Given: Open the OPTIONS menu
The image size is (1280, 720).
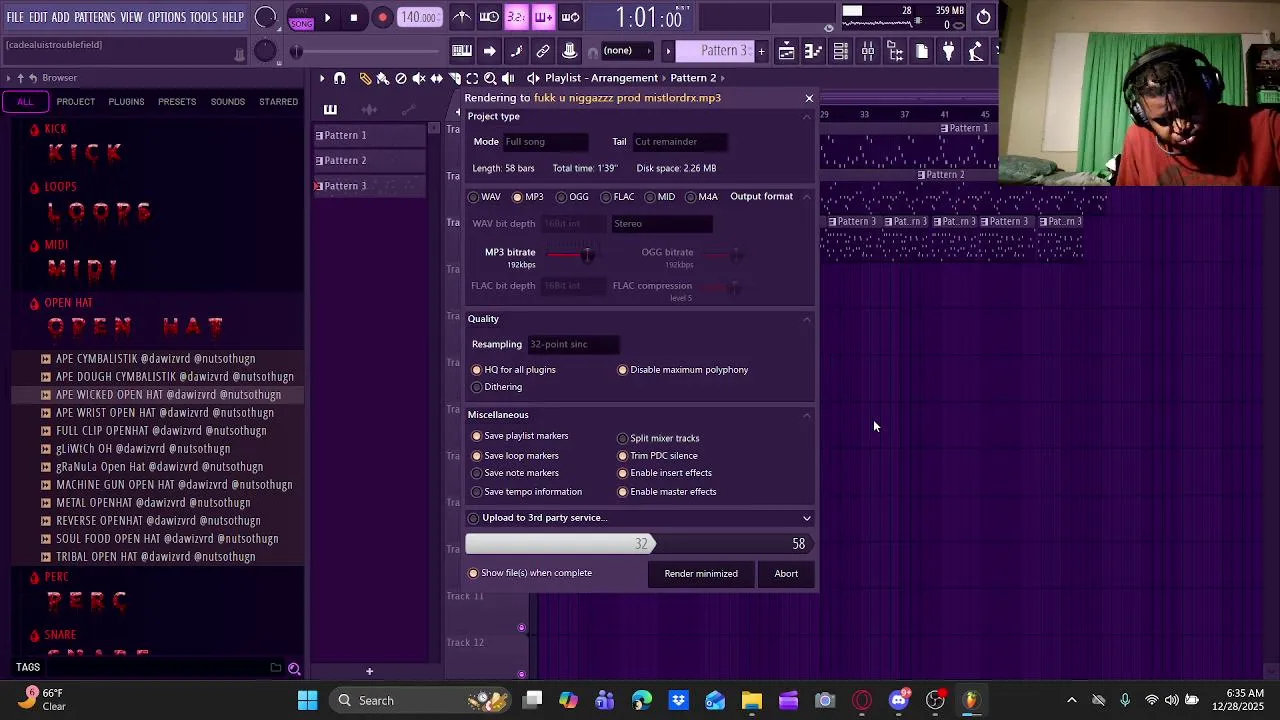Looking at the screenshot, I should tap(167, 17).
